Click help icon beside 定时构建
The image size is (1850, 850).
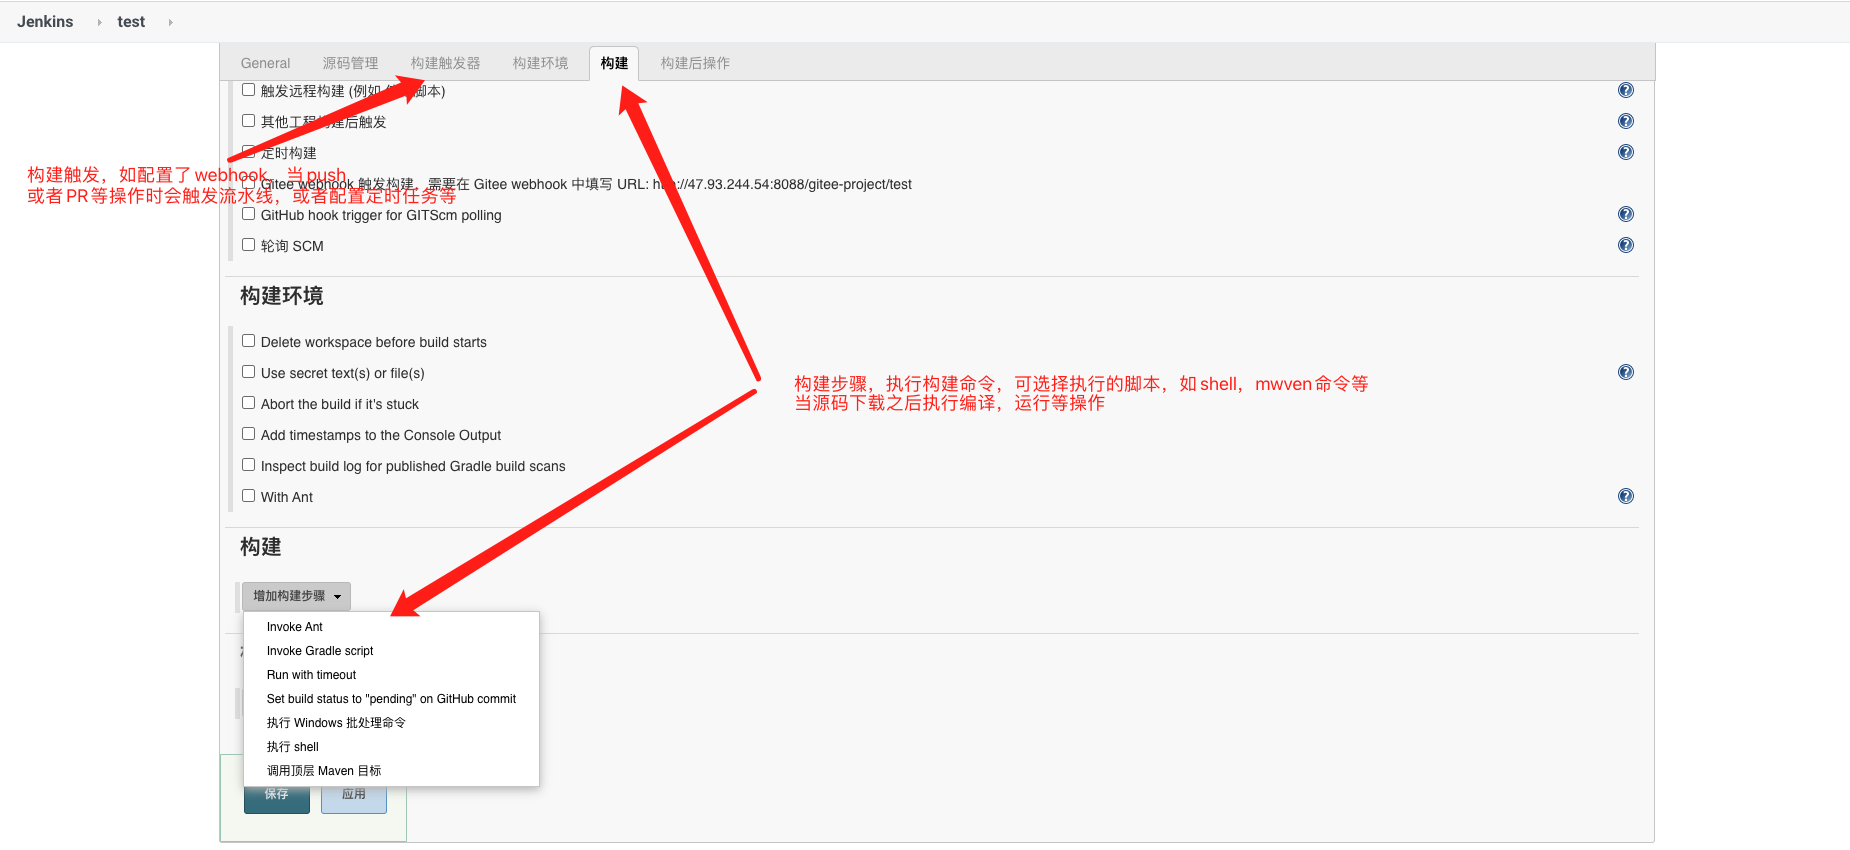click(1625, 152)
